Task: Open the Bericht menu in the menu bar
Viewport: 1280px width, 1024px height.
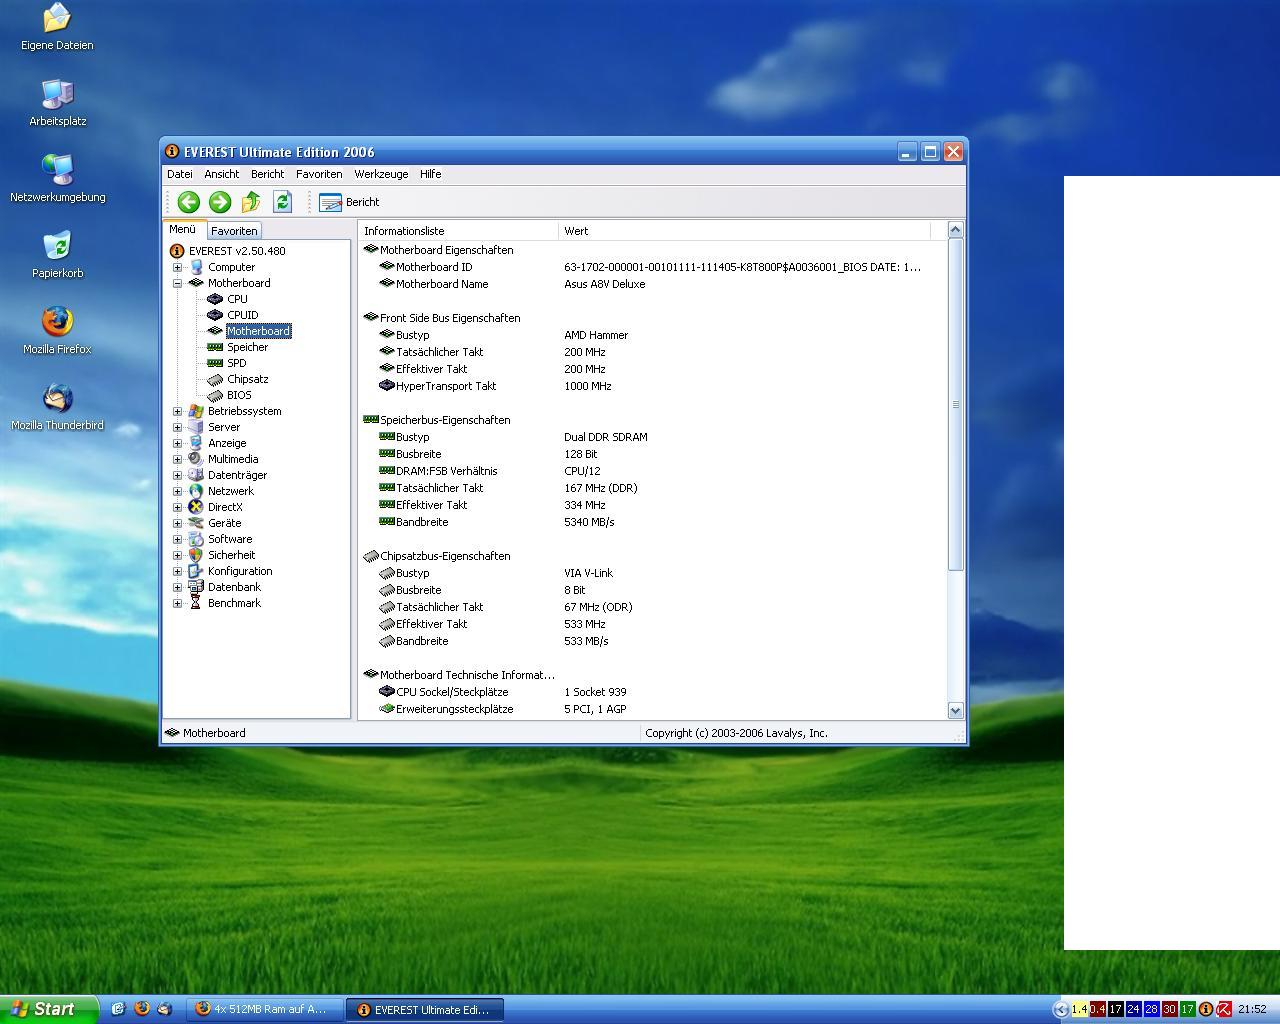Action: pos(267,174)
